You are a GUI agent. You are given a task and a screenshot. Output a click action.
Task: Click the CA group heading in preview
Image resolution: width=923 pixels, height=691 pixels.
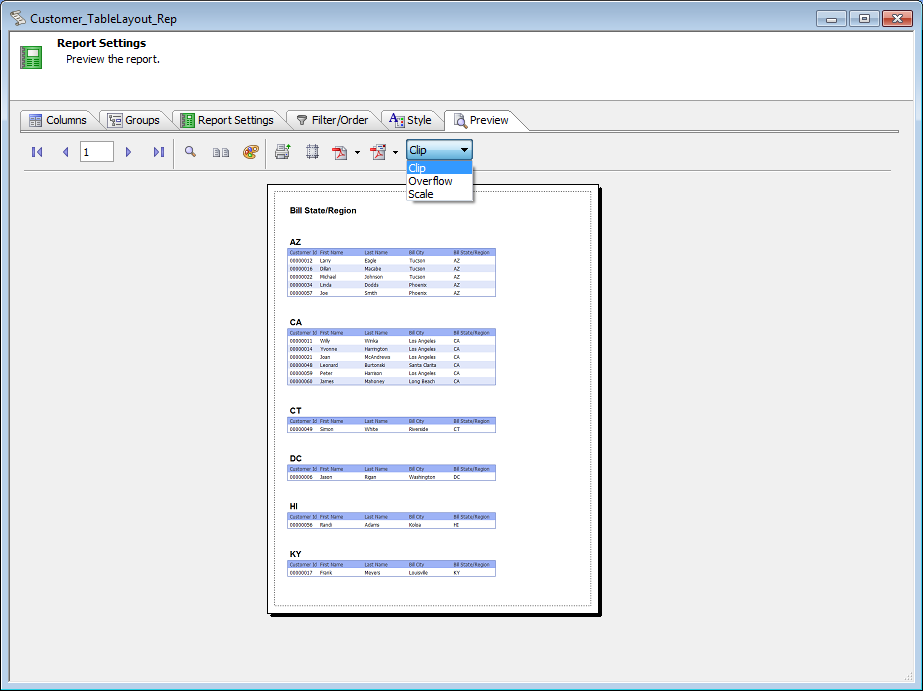coord(296,322)
